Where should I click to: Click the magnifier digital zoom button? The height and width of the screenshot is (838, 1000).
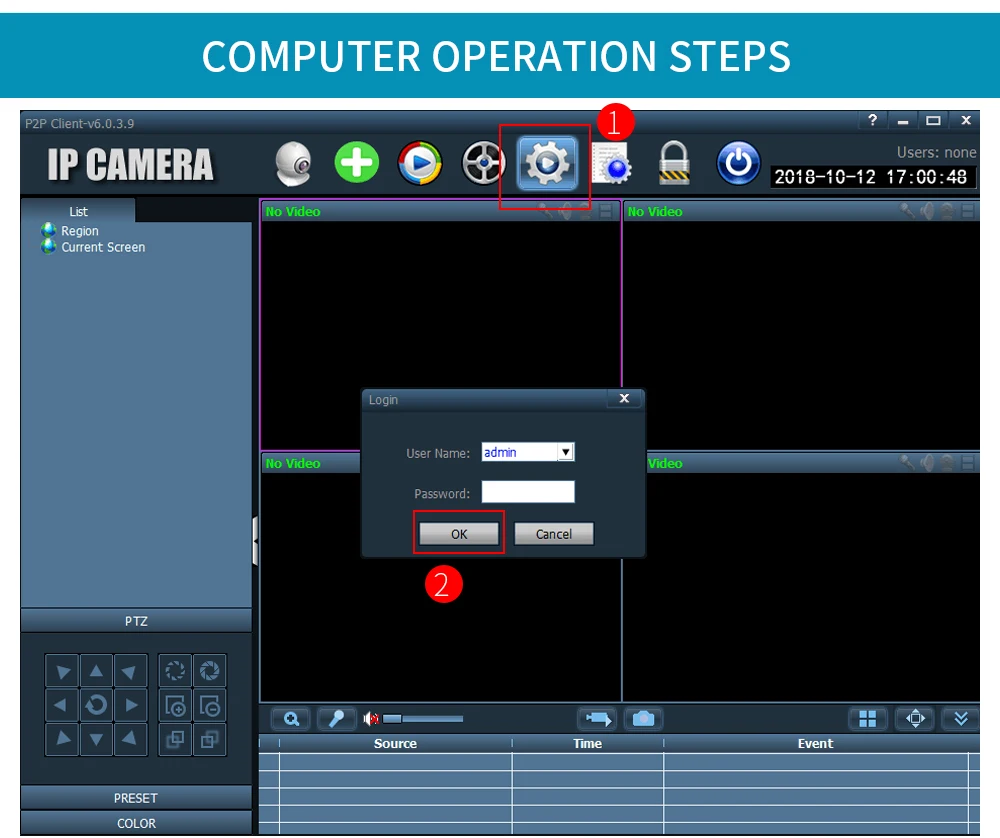tap(291, 719)
